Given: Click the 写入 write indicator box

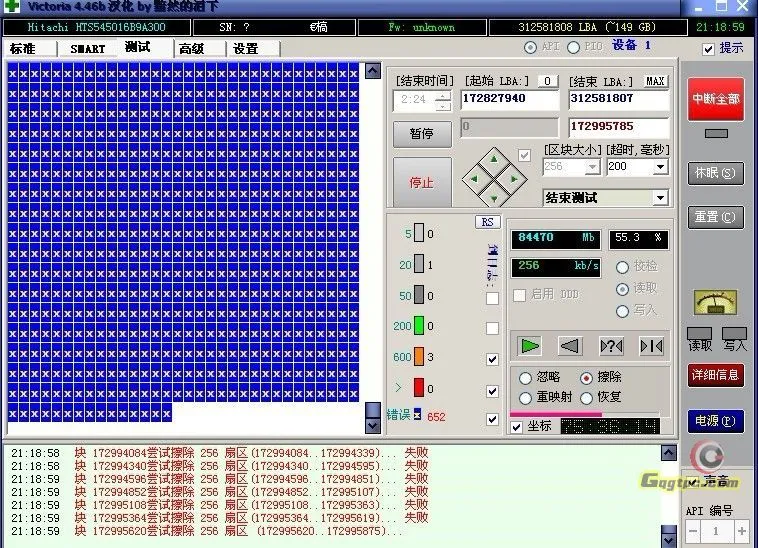Looking at the screenshot, I should (734, 333).
